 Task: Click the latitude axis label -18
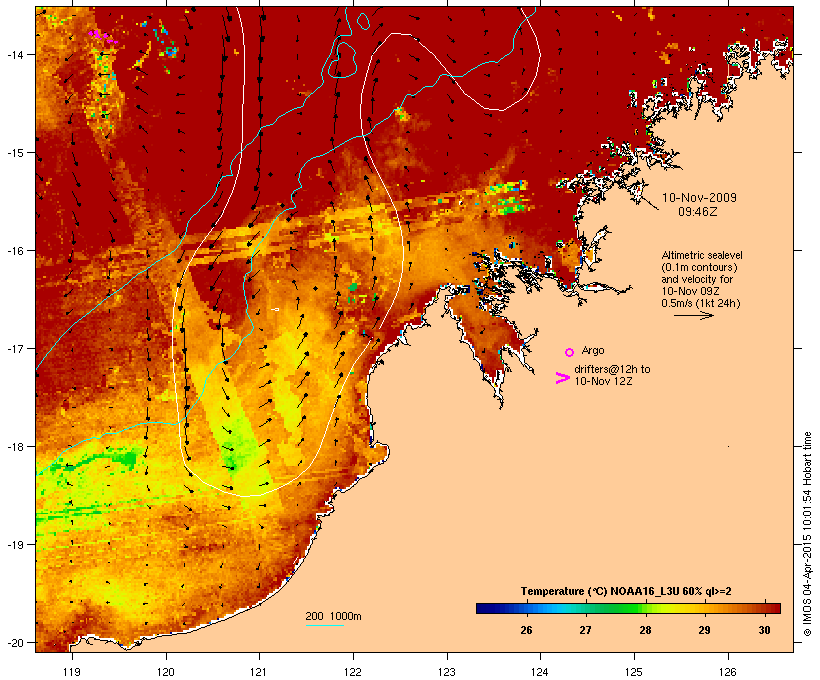15,446
